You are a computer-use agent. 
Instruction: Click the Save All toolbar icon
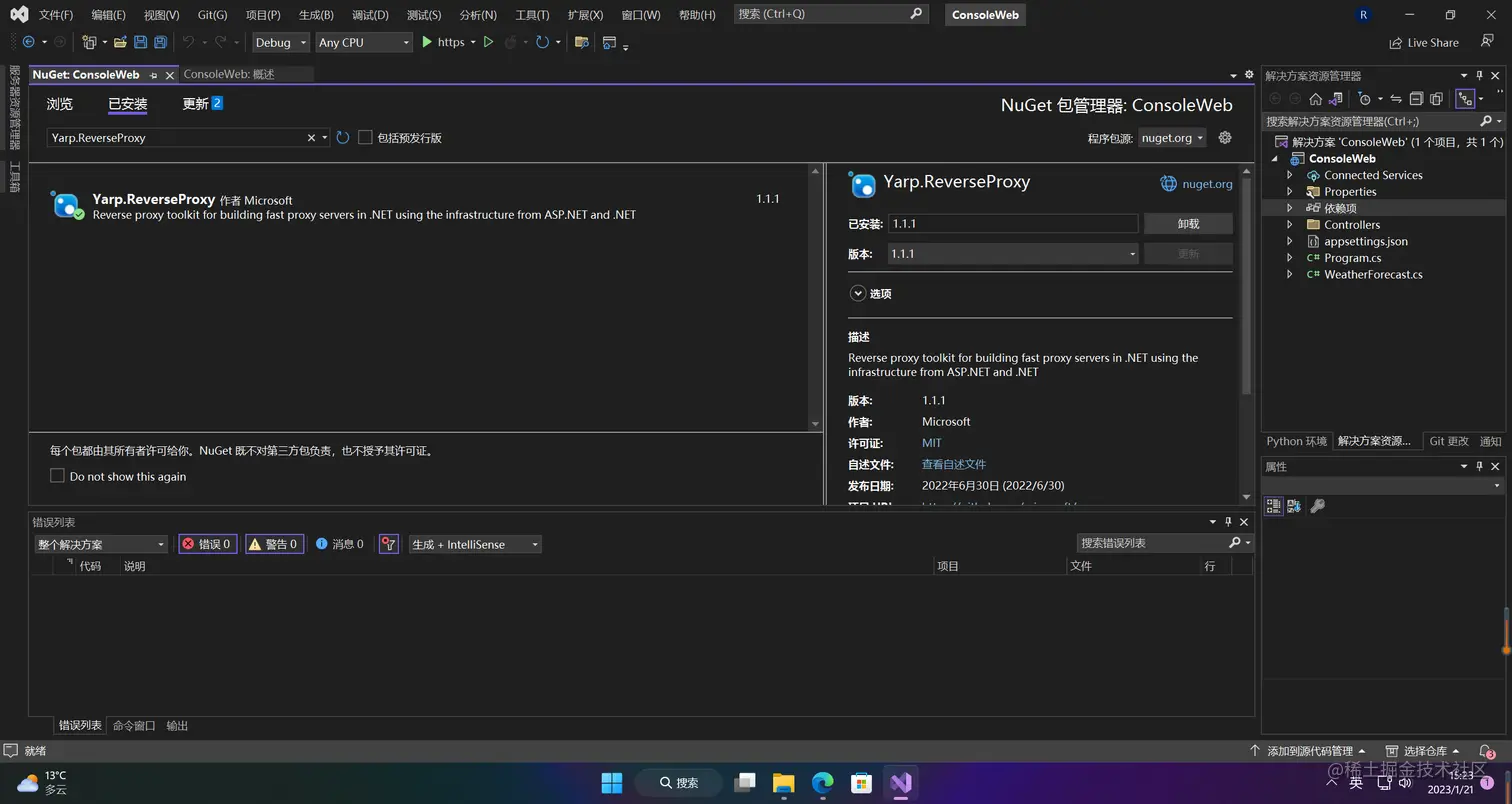pos(159,42)
